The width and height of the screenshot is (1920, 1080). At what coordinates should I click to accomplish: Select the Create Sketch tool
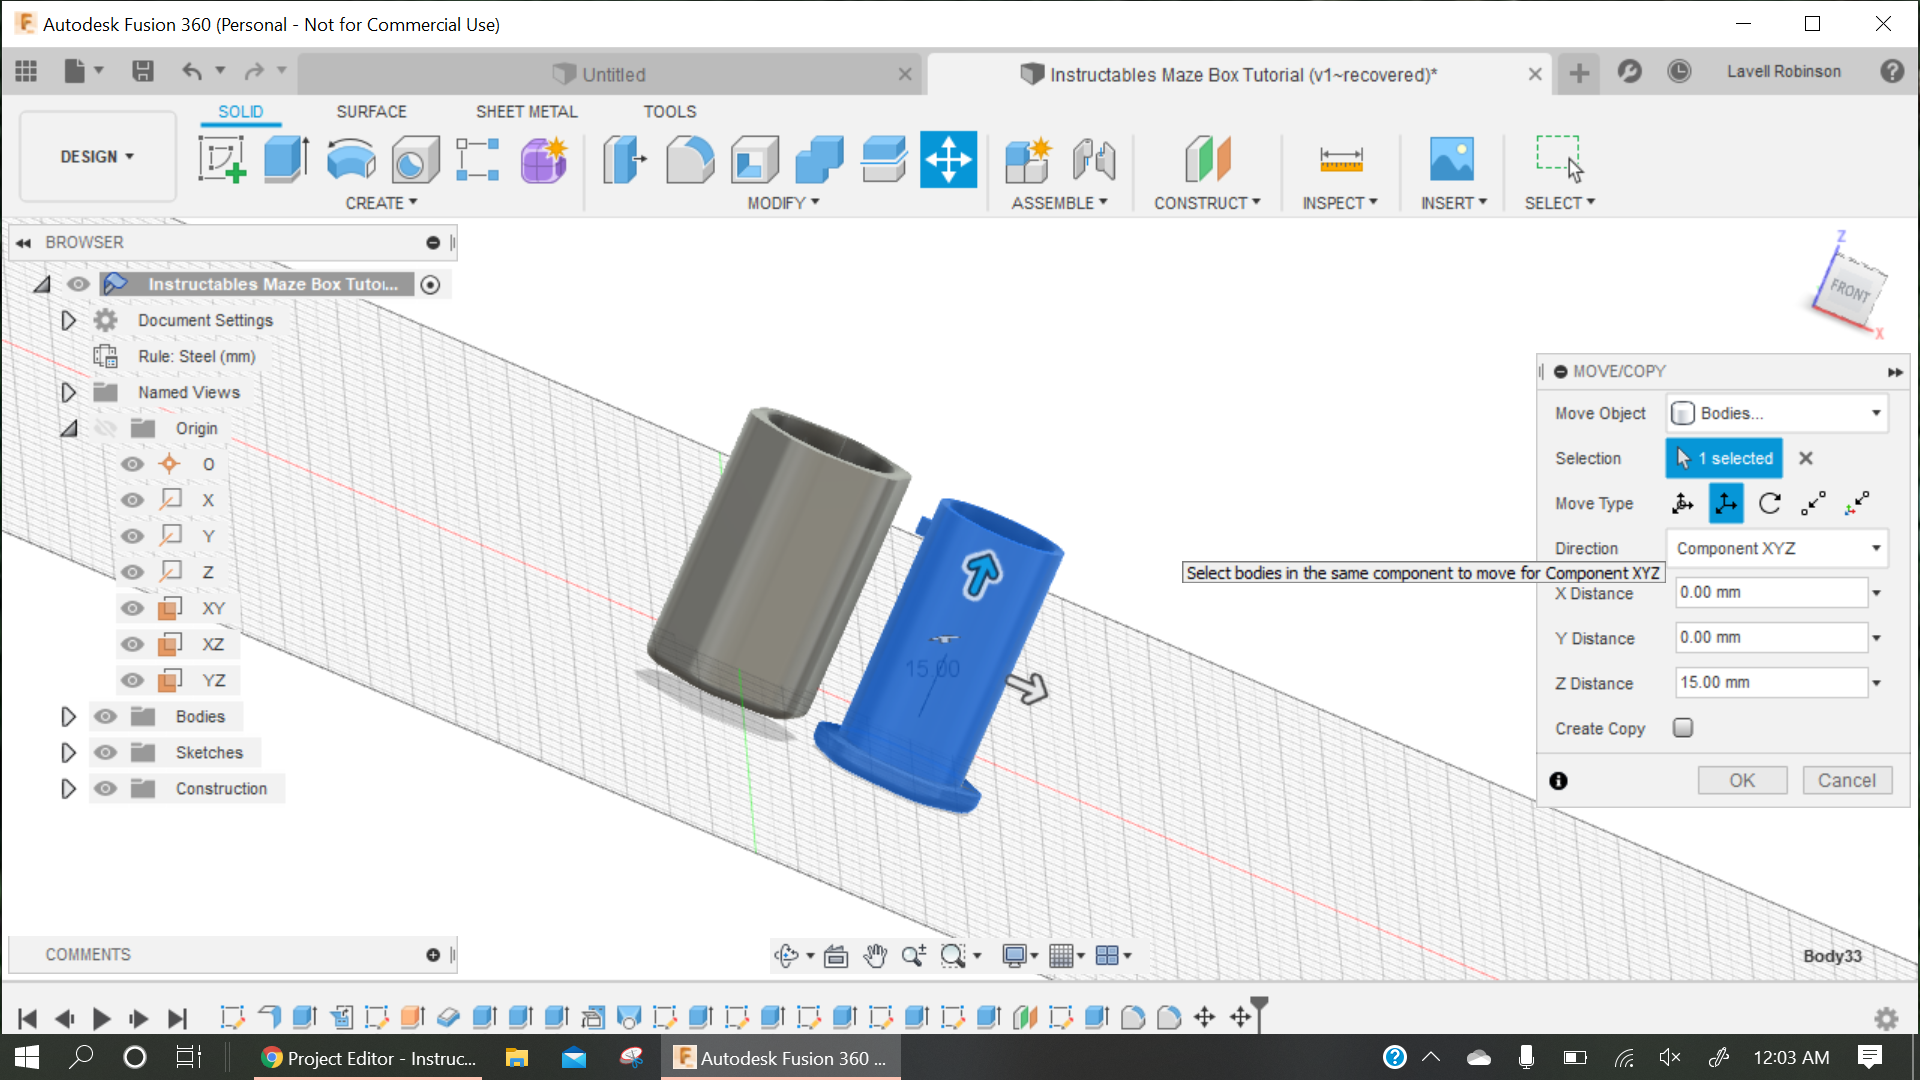click(x=222, y=160)
